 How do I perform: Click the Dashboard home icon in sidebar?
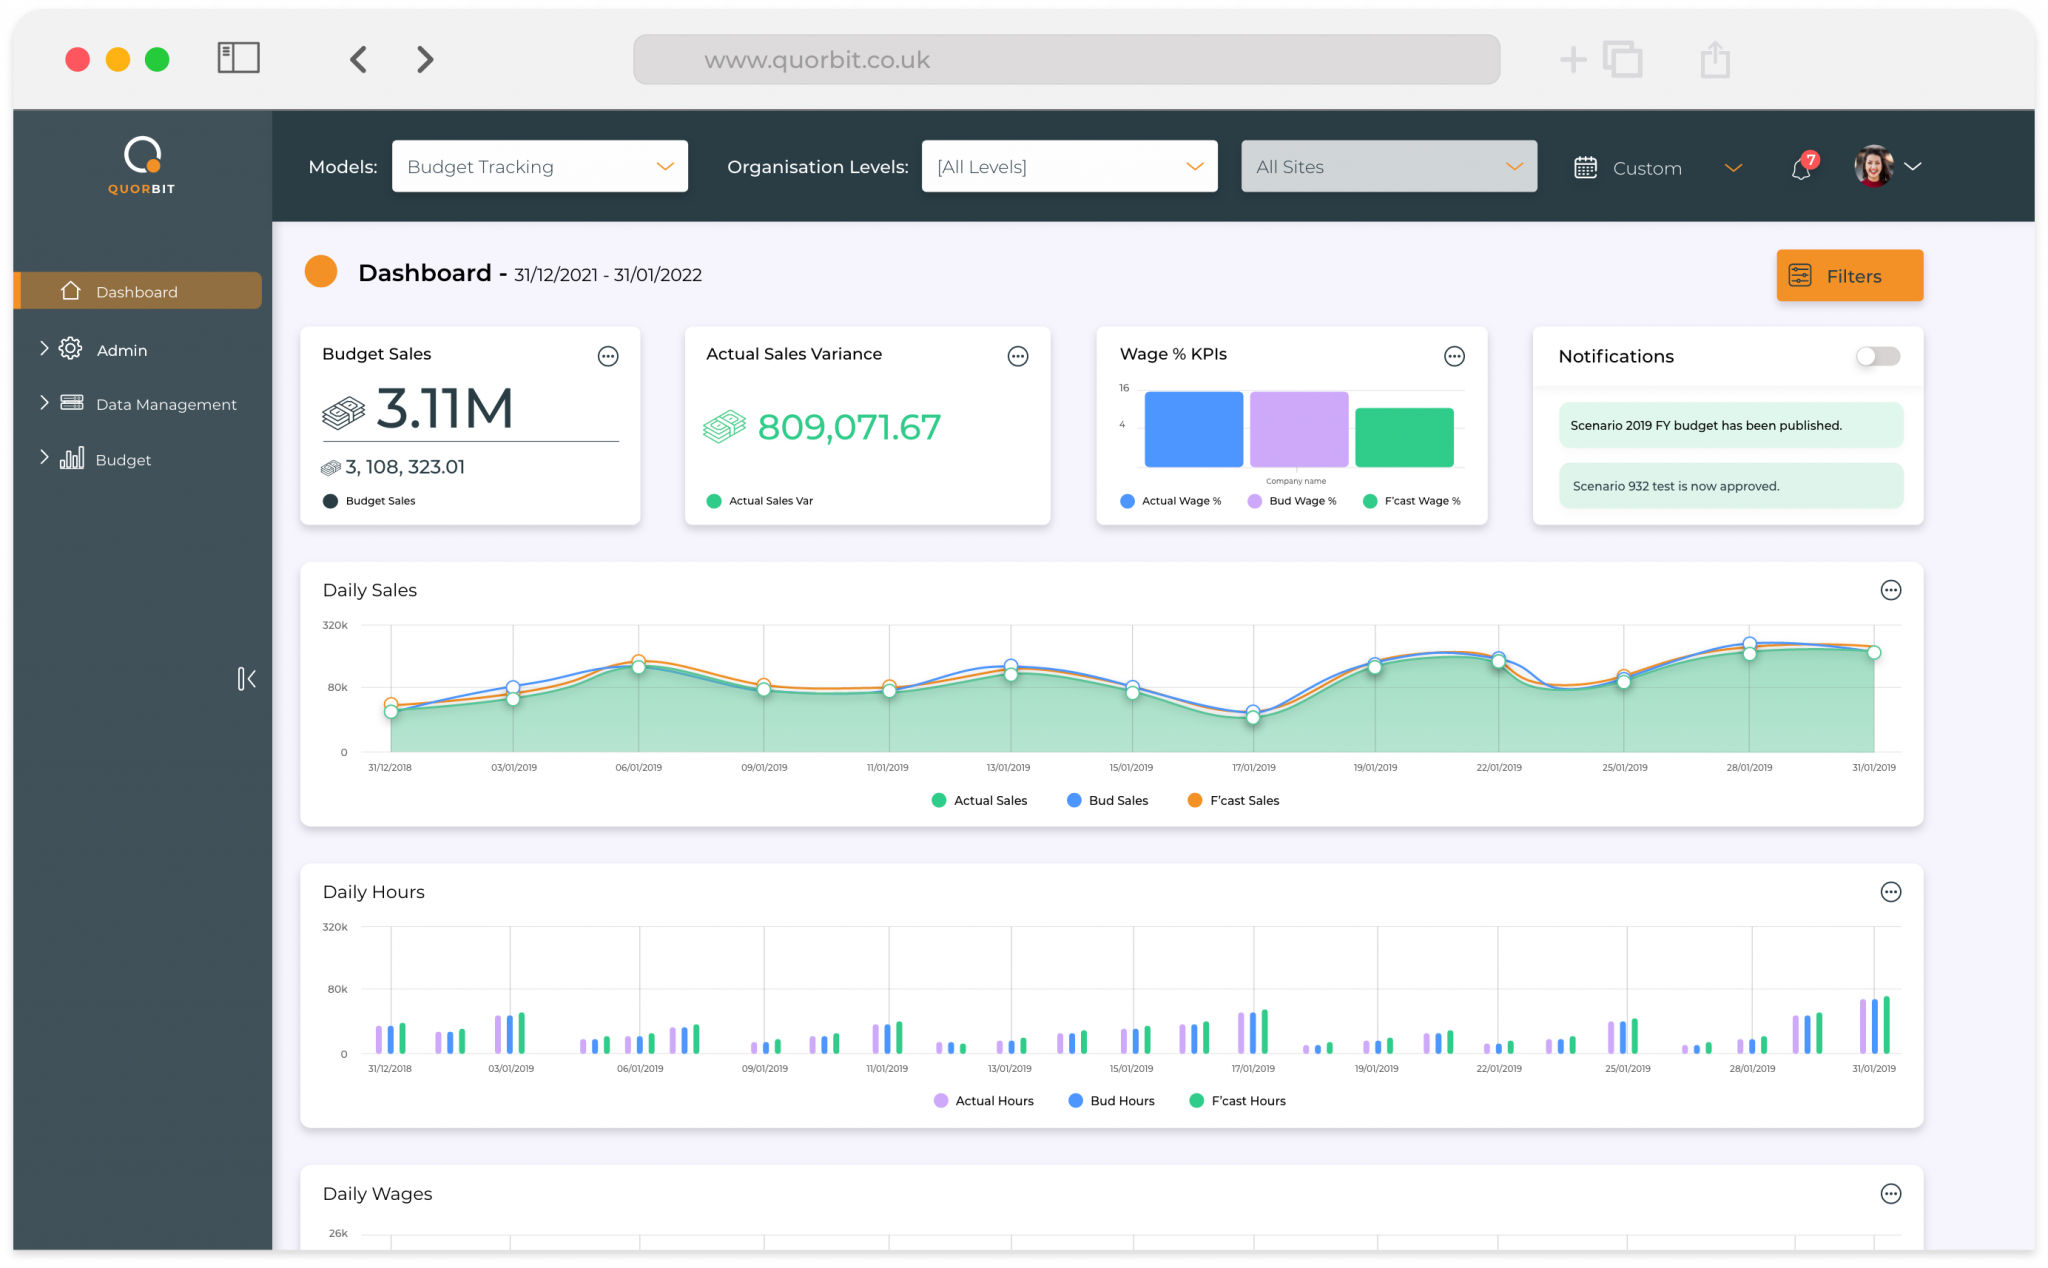click(70, 291)
